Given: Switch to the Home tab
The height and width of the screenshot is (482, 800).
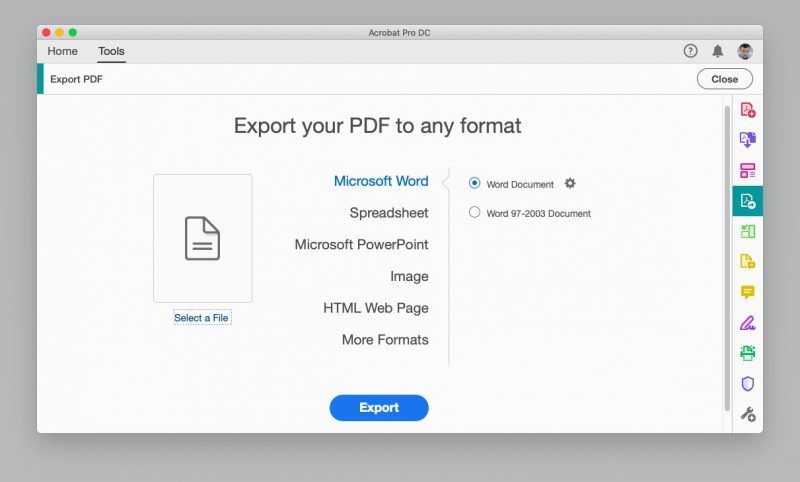Looking at the screenshot, I should [62, 51].
